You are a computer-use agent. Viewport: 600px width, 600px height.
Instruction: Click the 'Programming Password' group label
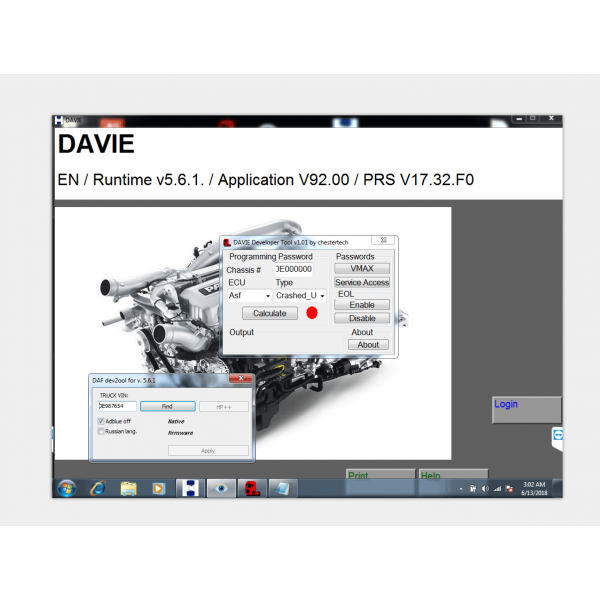(271, 257)
